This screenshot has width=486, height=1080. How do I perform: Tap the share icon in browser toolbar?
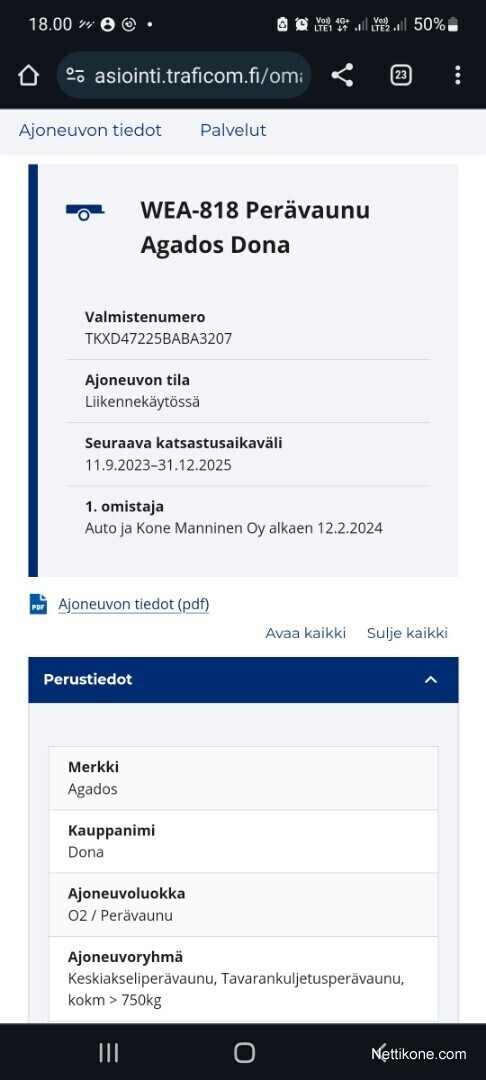(342, 75)
